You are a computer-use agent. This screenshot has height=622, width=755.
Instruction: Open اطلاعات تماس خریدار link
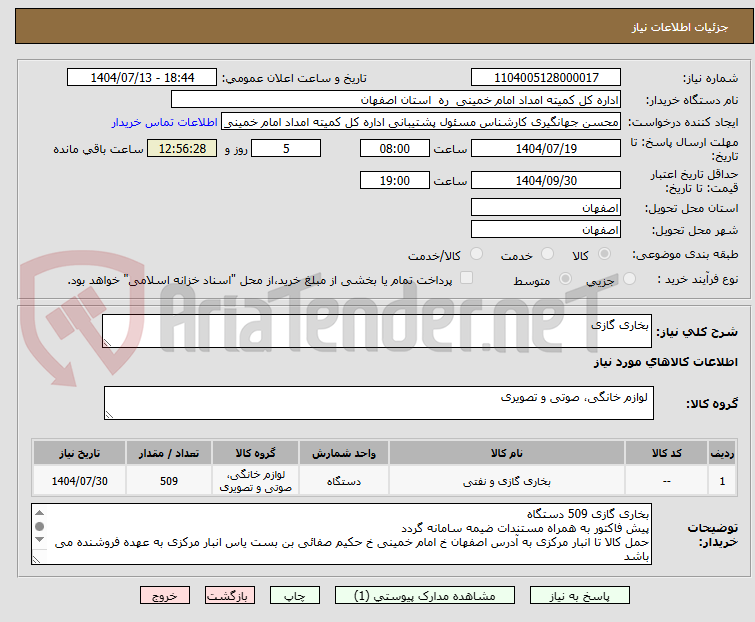click(x=165, y=122)
